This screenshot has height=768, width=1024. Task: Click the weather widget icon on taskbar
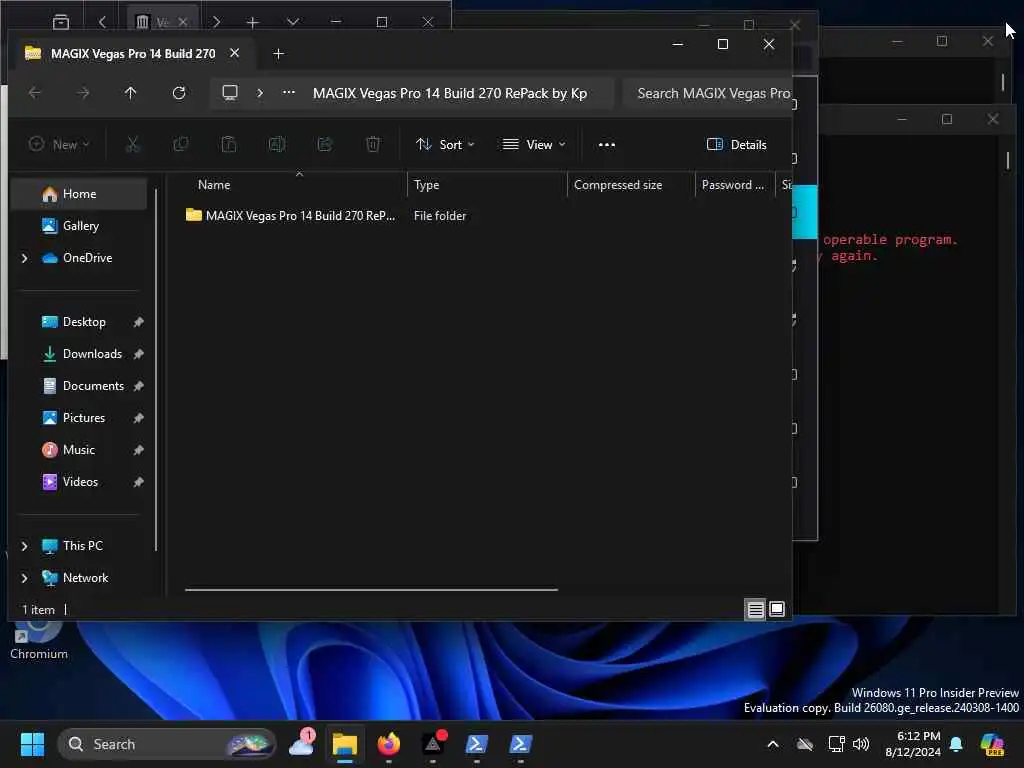point(302,744)
